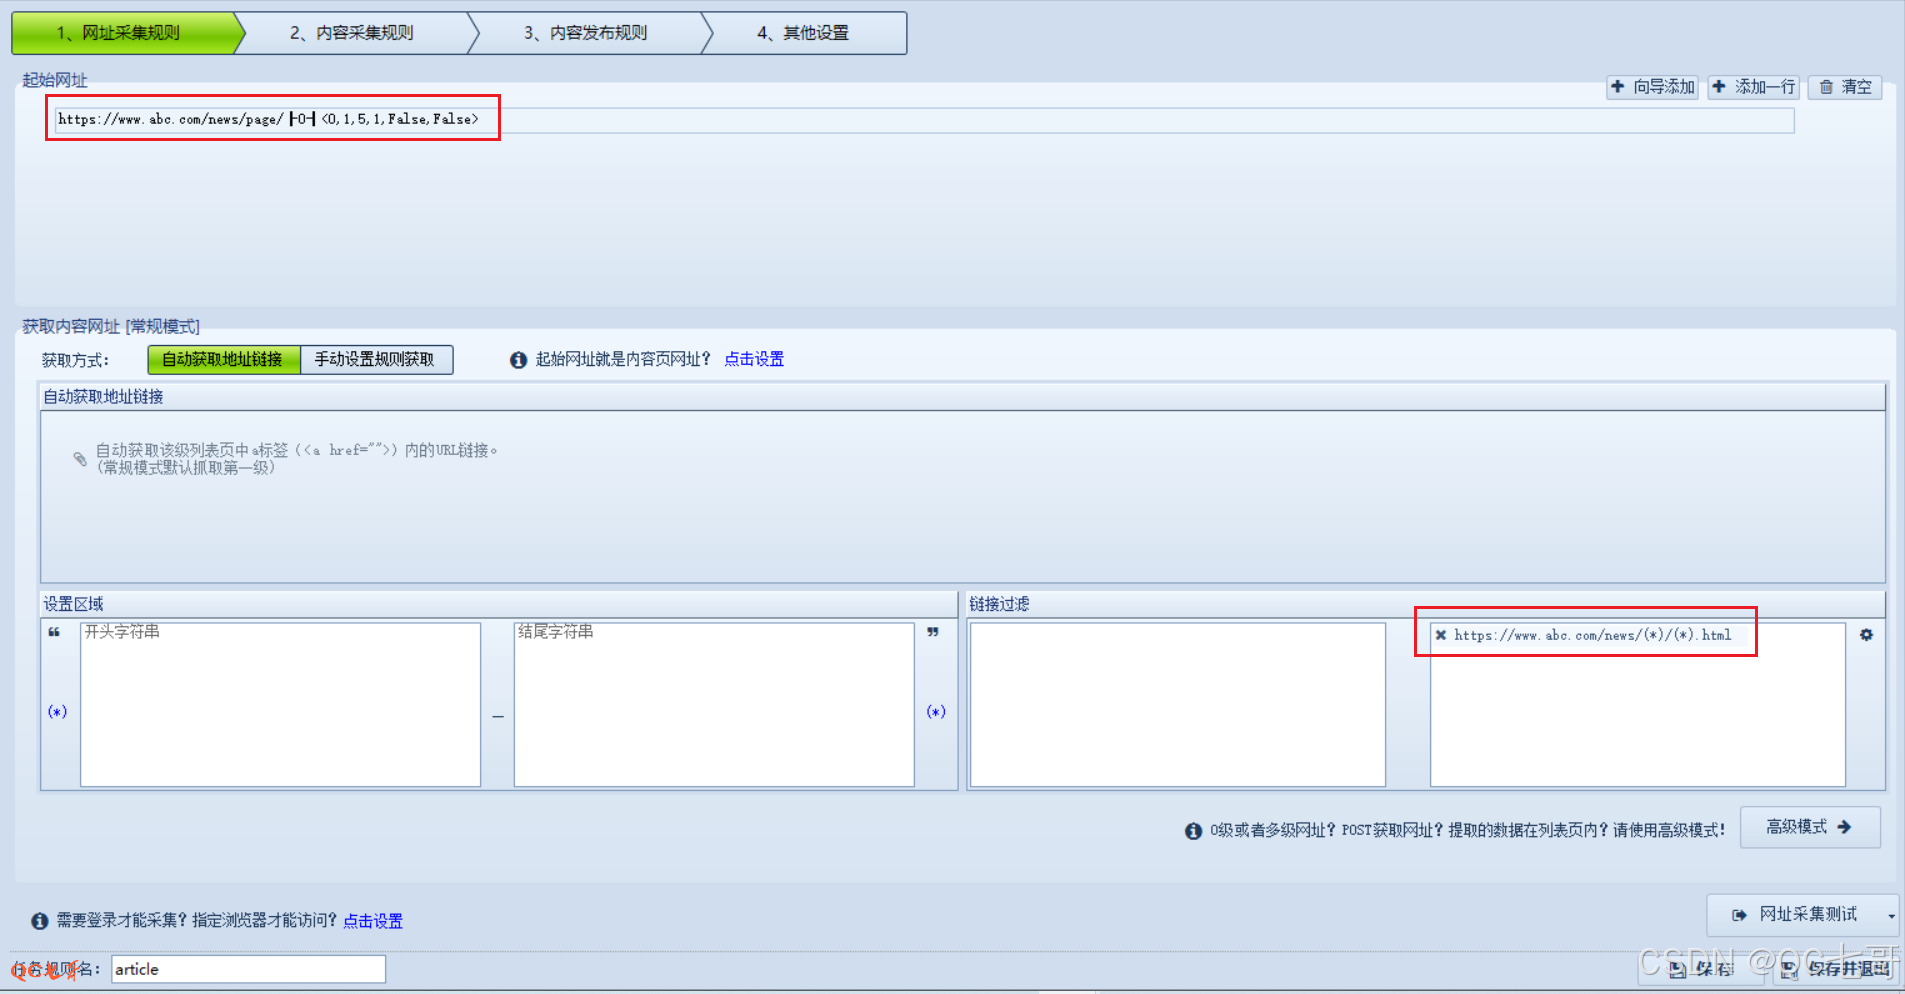This screenshot has width=1905, height=994.
Task: Add a new row with 添加一行
Action: pos(1753,87)
